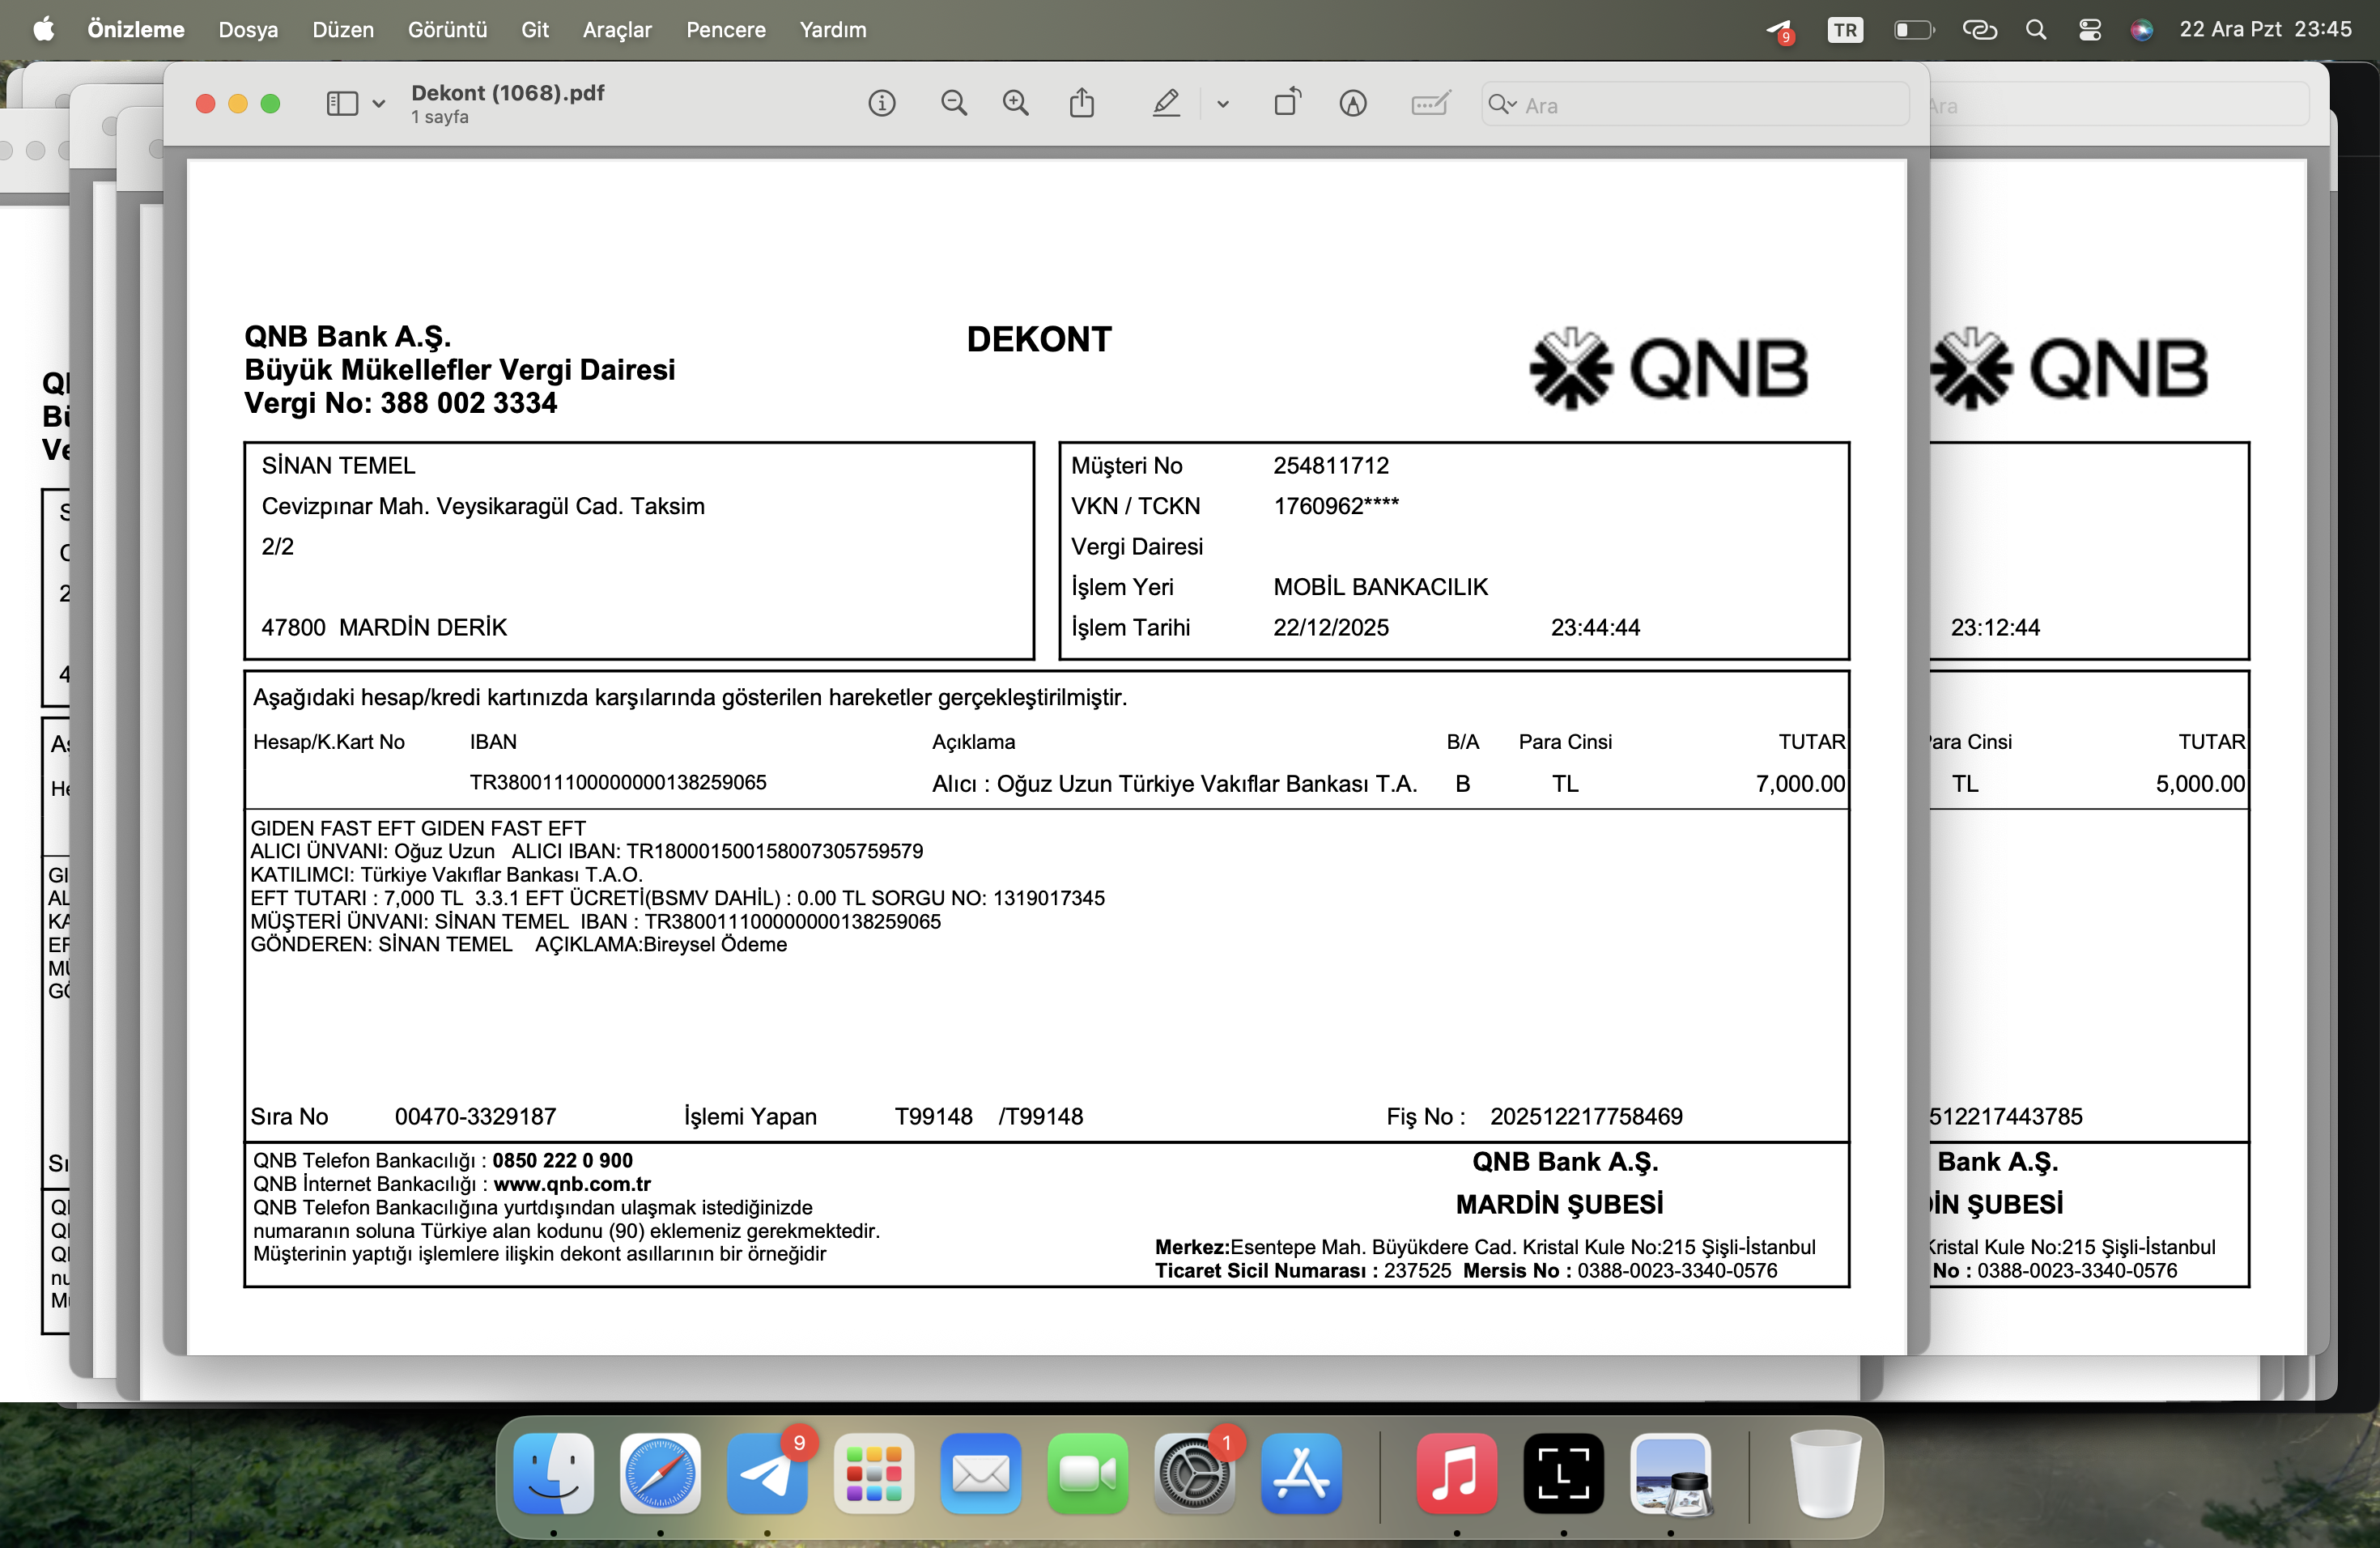This screenshot has width=2380, height=1548.
Task: Click the MARDİN ŞUBESİ branch name
Action: tap(1560, 1204)
